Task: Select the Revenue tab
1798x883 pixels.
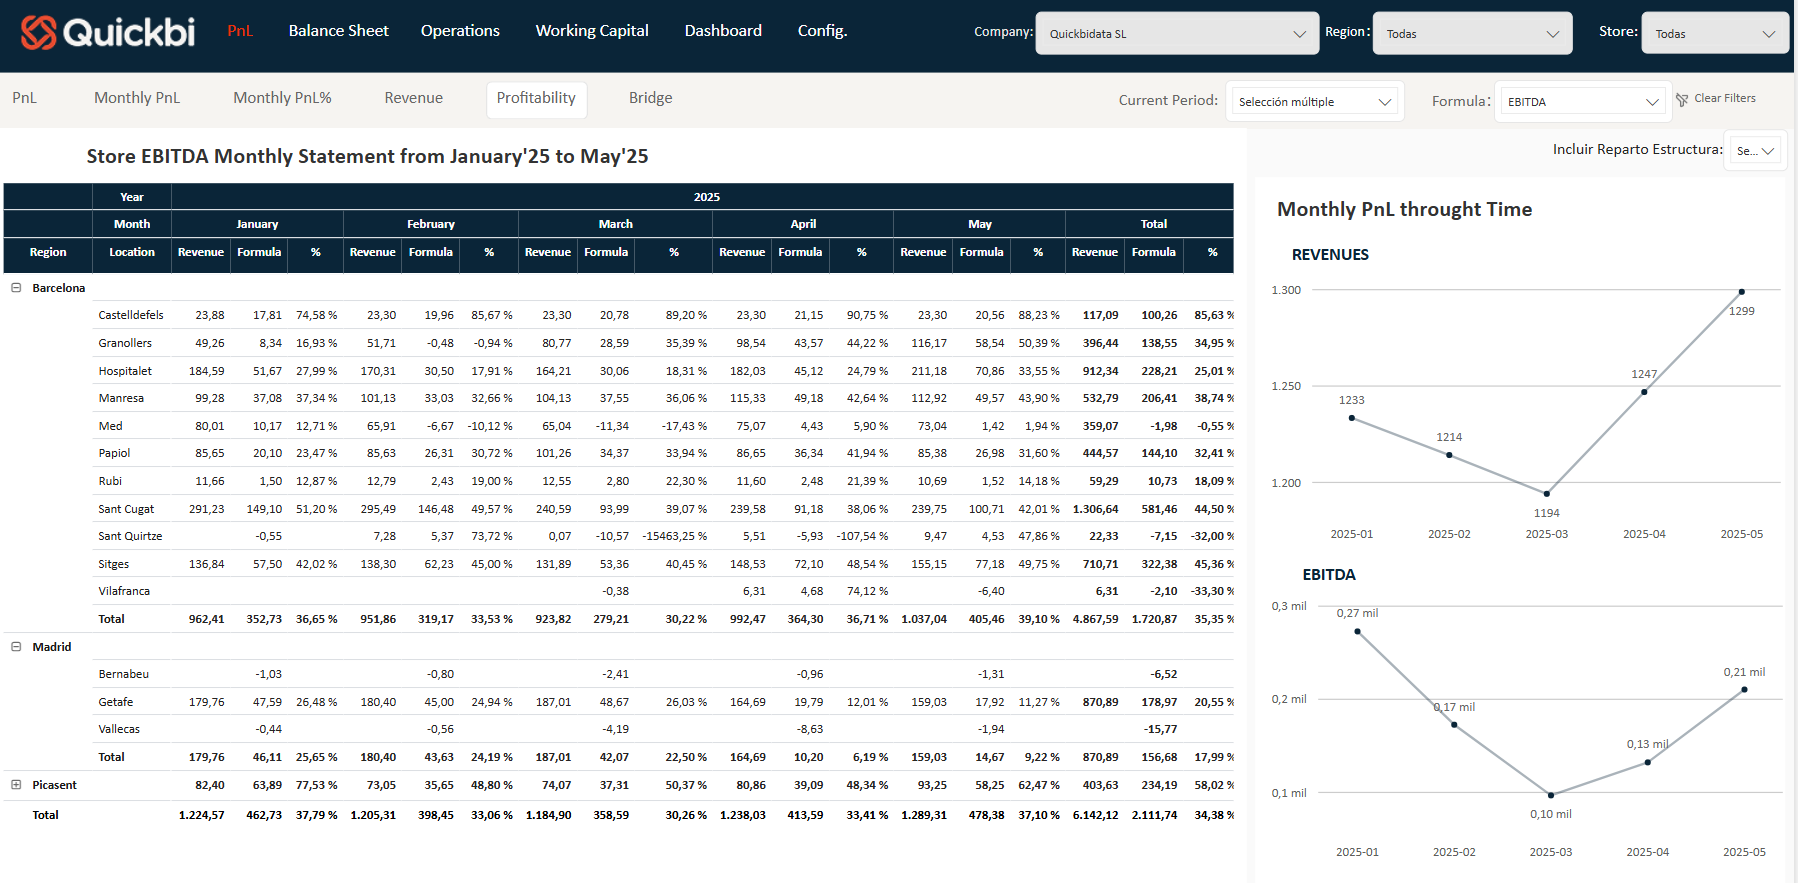Action: (x=413, y=98)
